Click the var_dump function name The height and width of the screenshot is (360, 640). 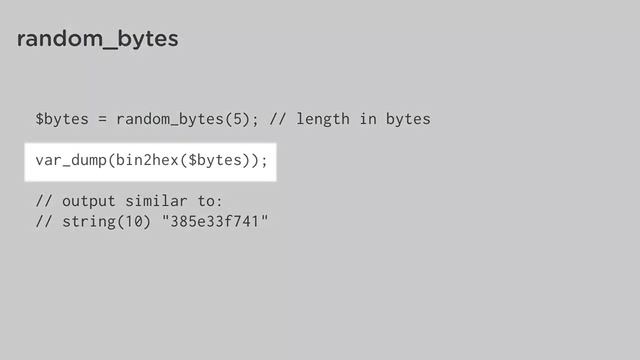point(71,160)
